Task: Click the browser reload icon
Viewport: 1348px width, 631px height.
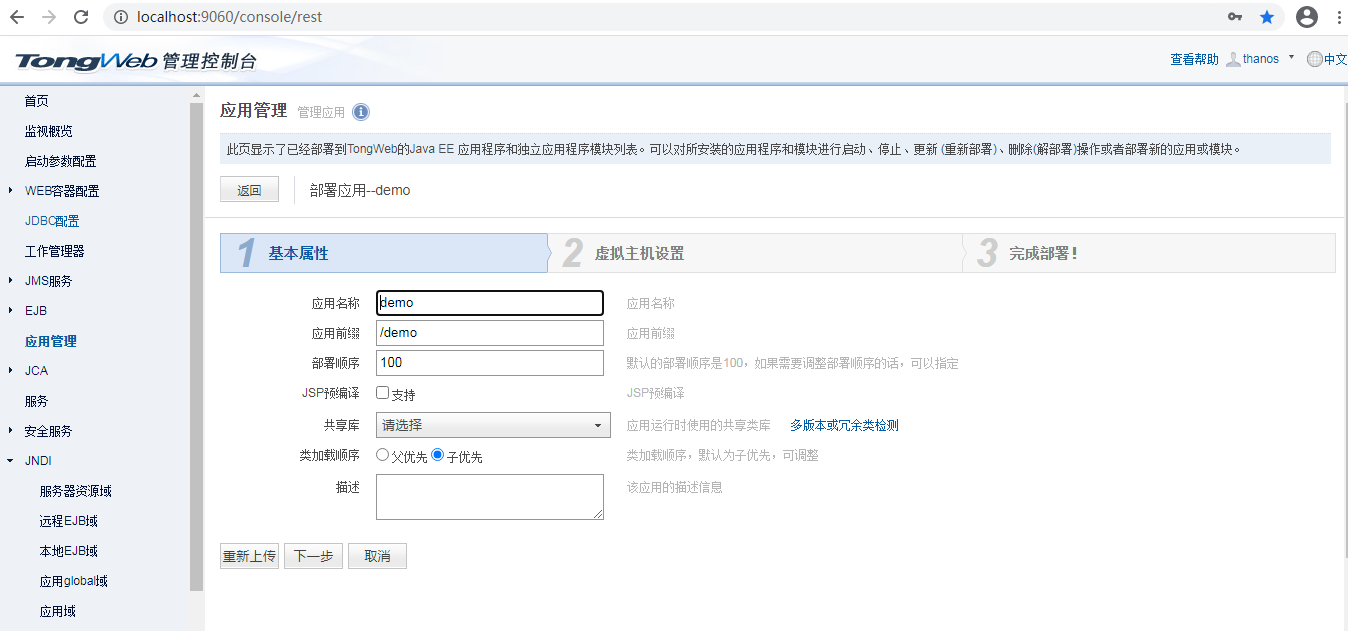Action: coord(81,17)
